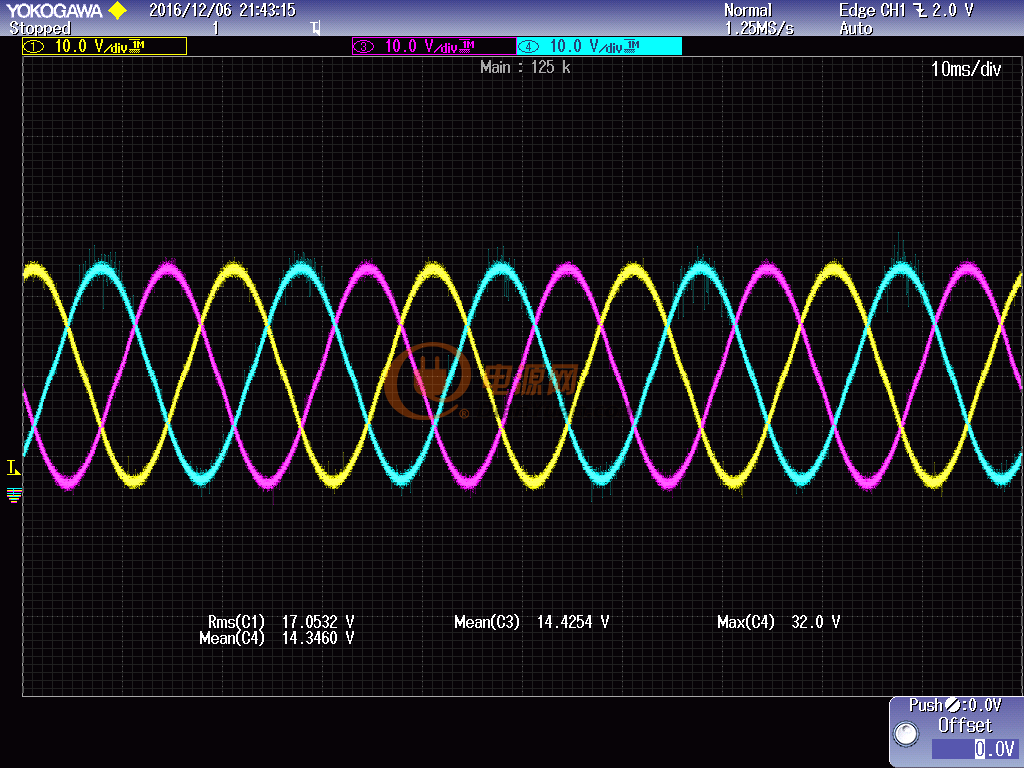This screenshot has height=768, width=1024.
Task: Select the CH1 10.0 V/div channel label
Action: click(104, 46)
